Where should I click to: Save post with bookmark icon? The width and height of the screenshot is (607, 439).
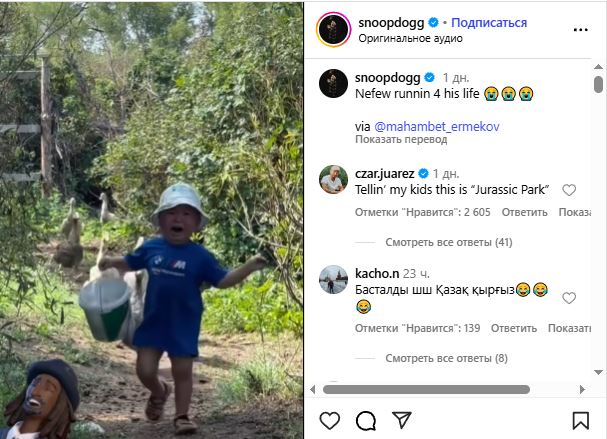[581, 420]
